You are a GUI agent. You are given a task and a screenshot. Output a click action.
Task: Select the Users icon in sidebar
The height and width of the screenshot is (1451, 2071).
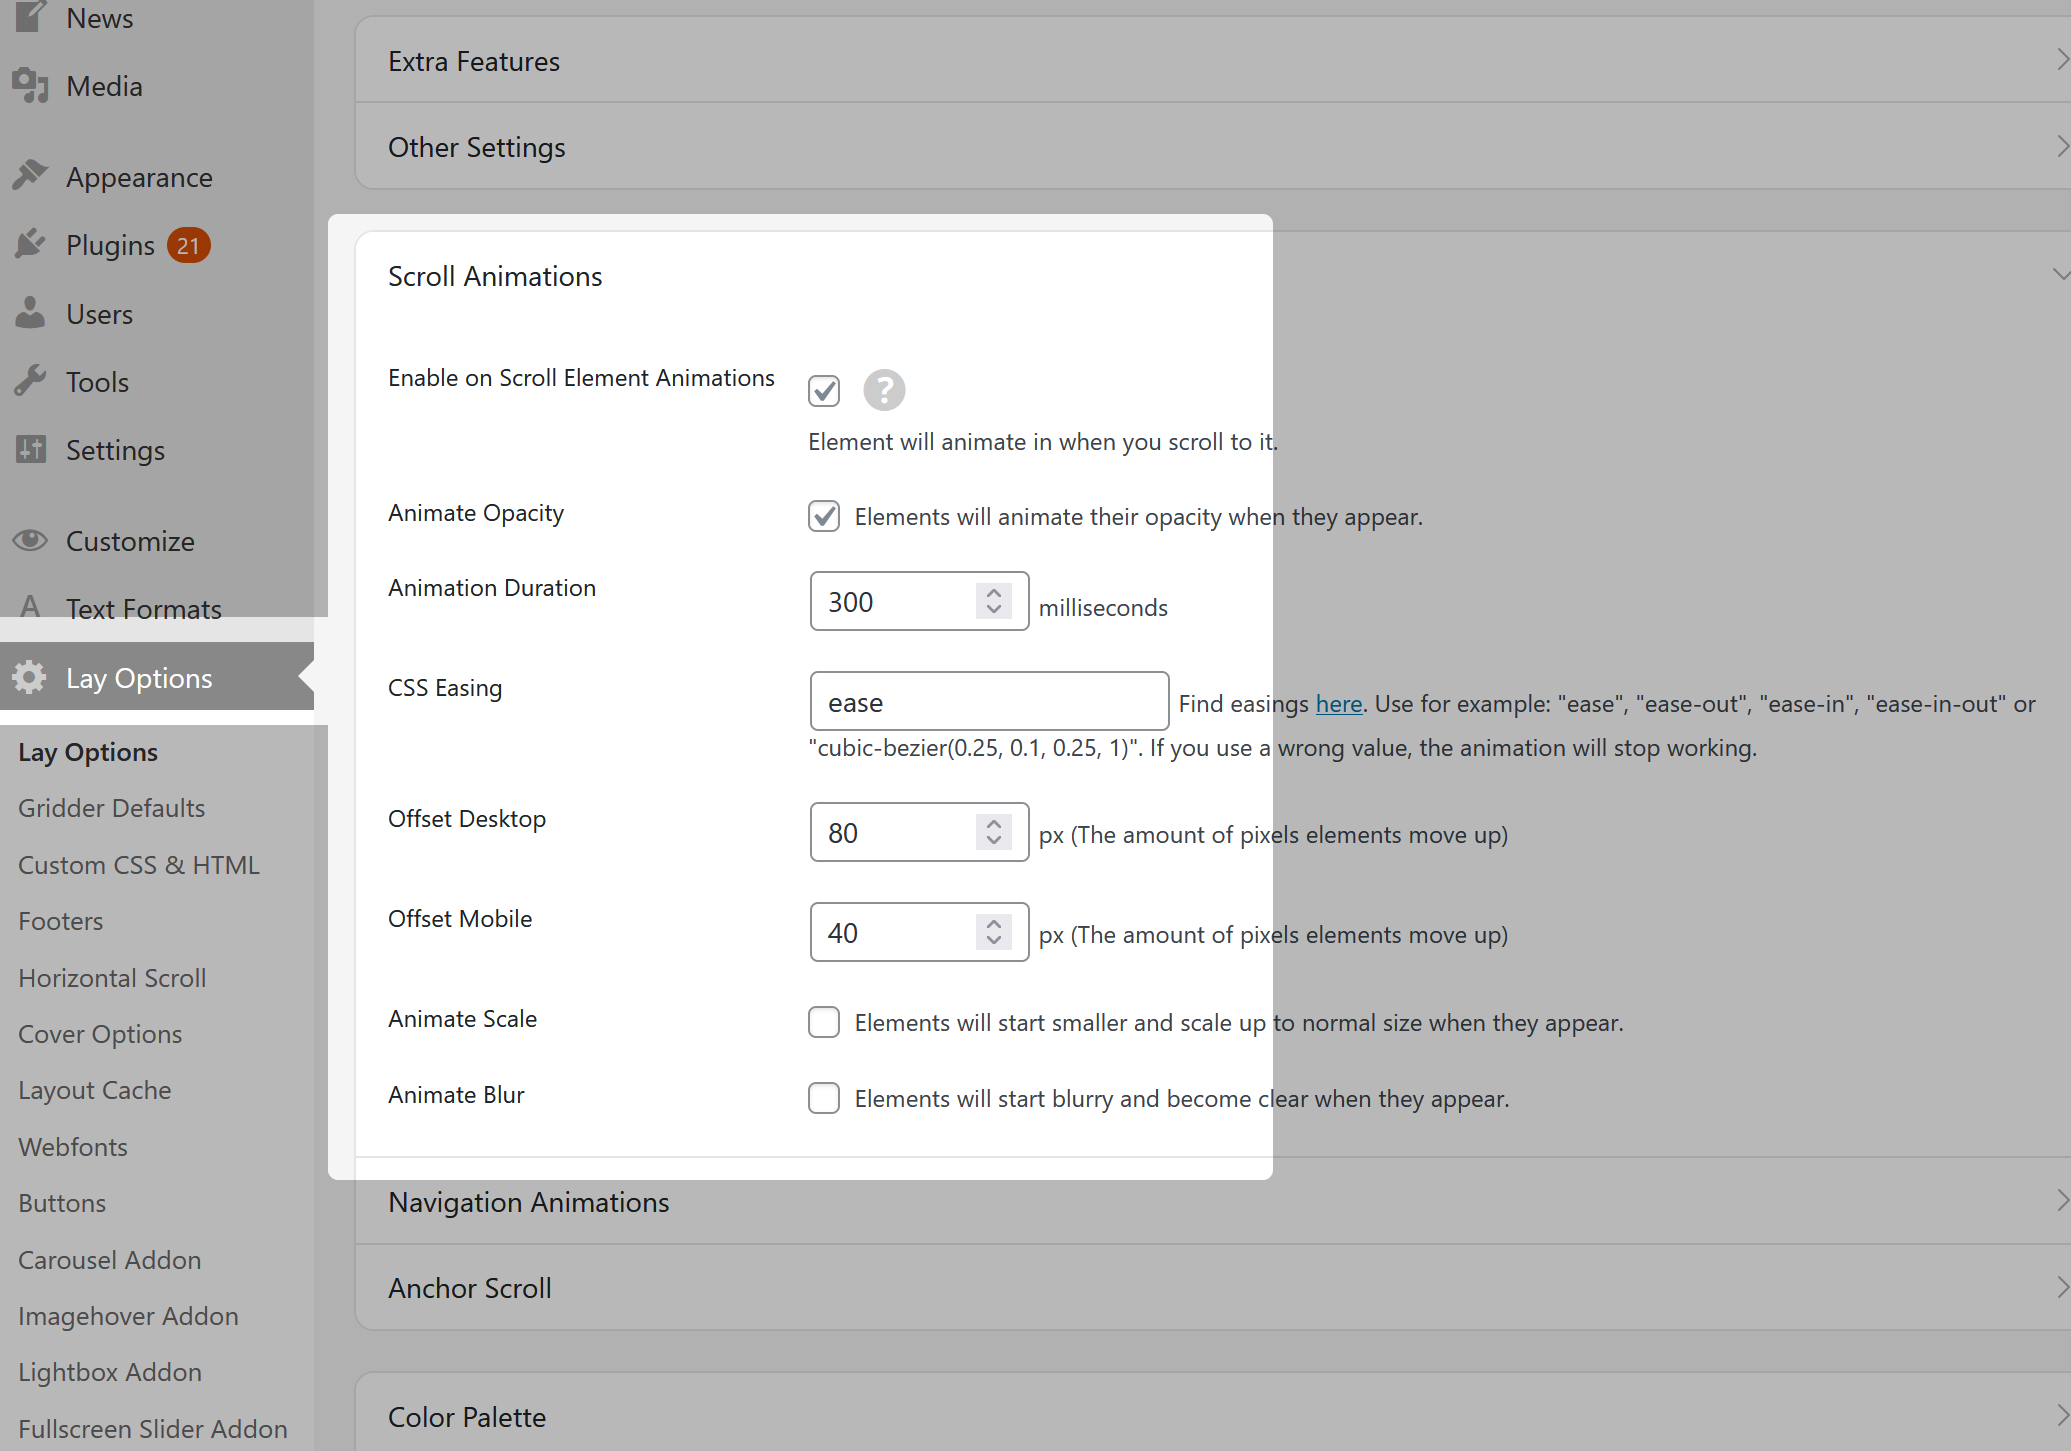tap(30, 312)
